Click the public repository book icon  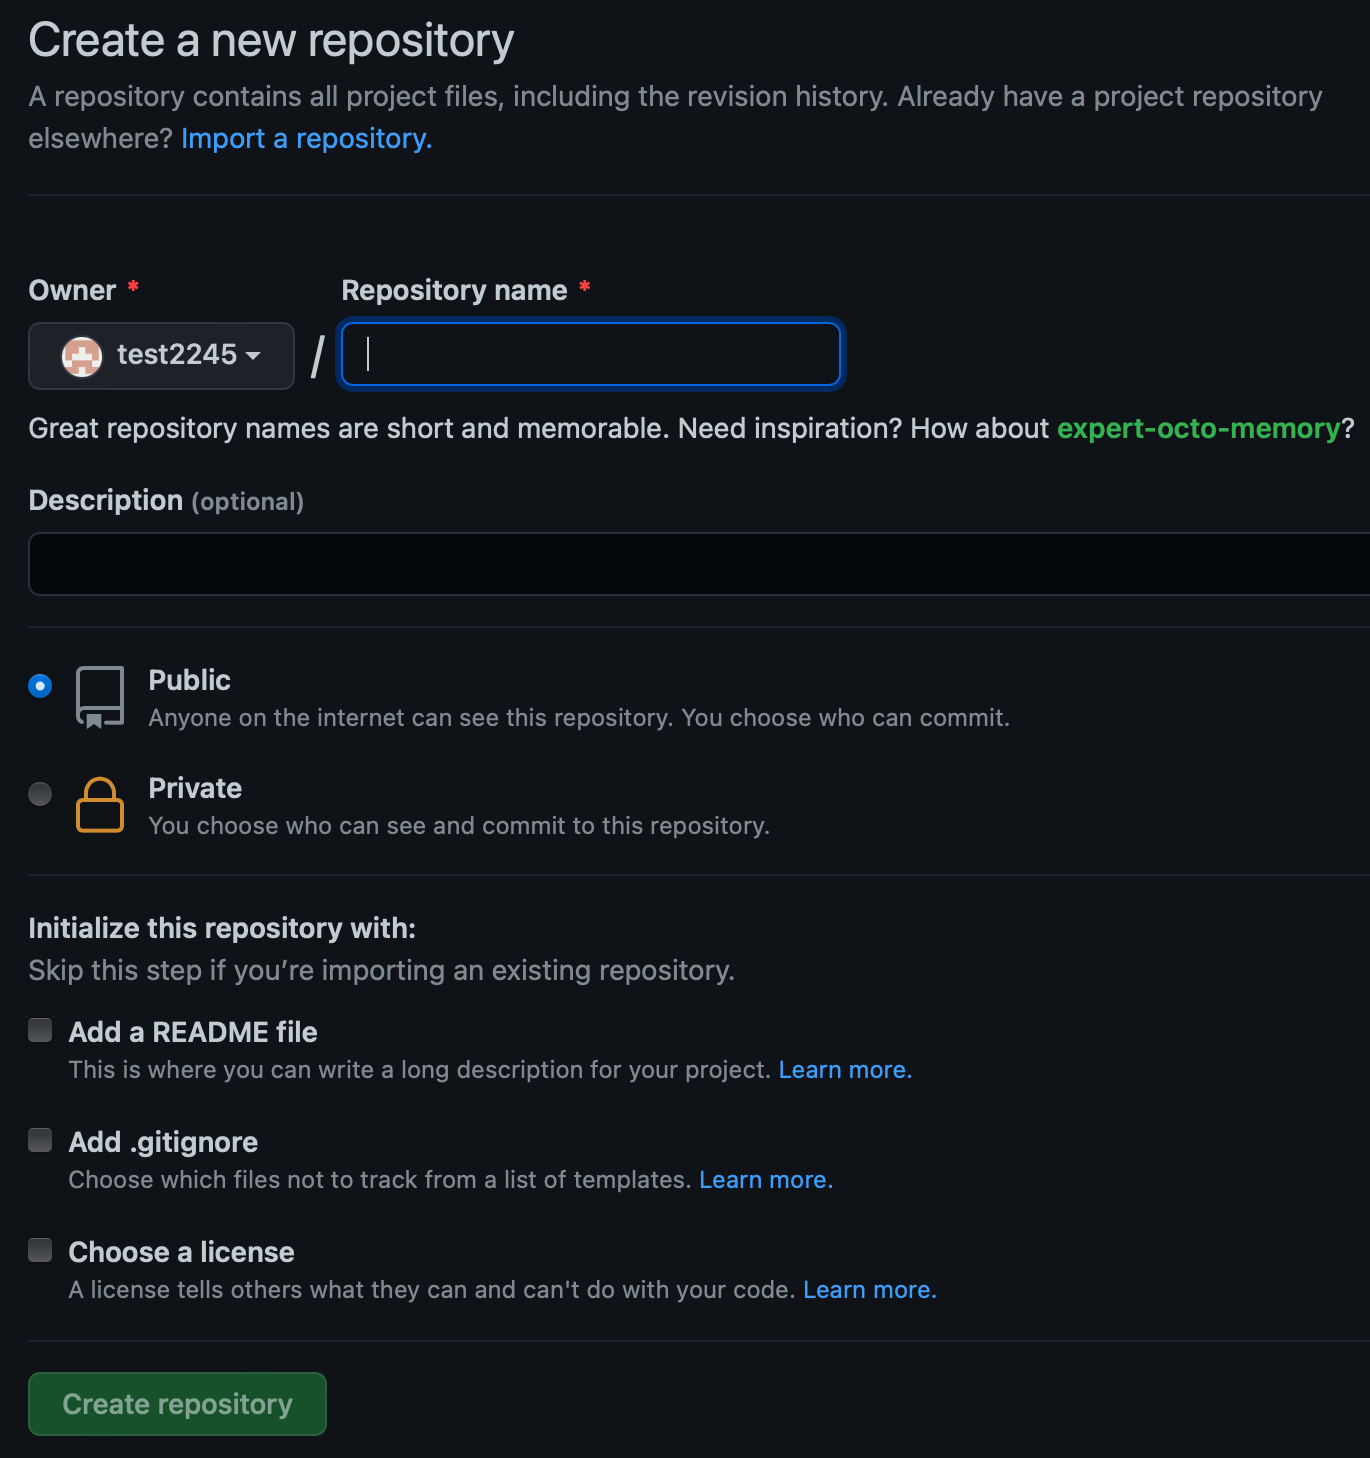pyautogui.click(x=100, y=697)
